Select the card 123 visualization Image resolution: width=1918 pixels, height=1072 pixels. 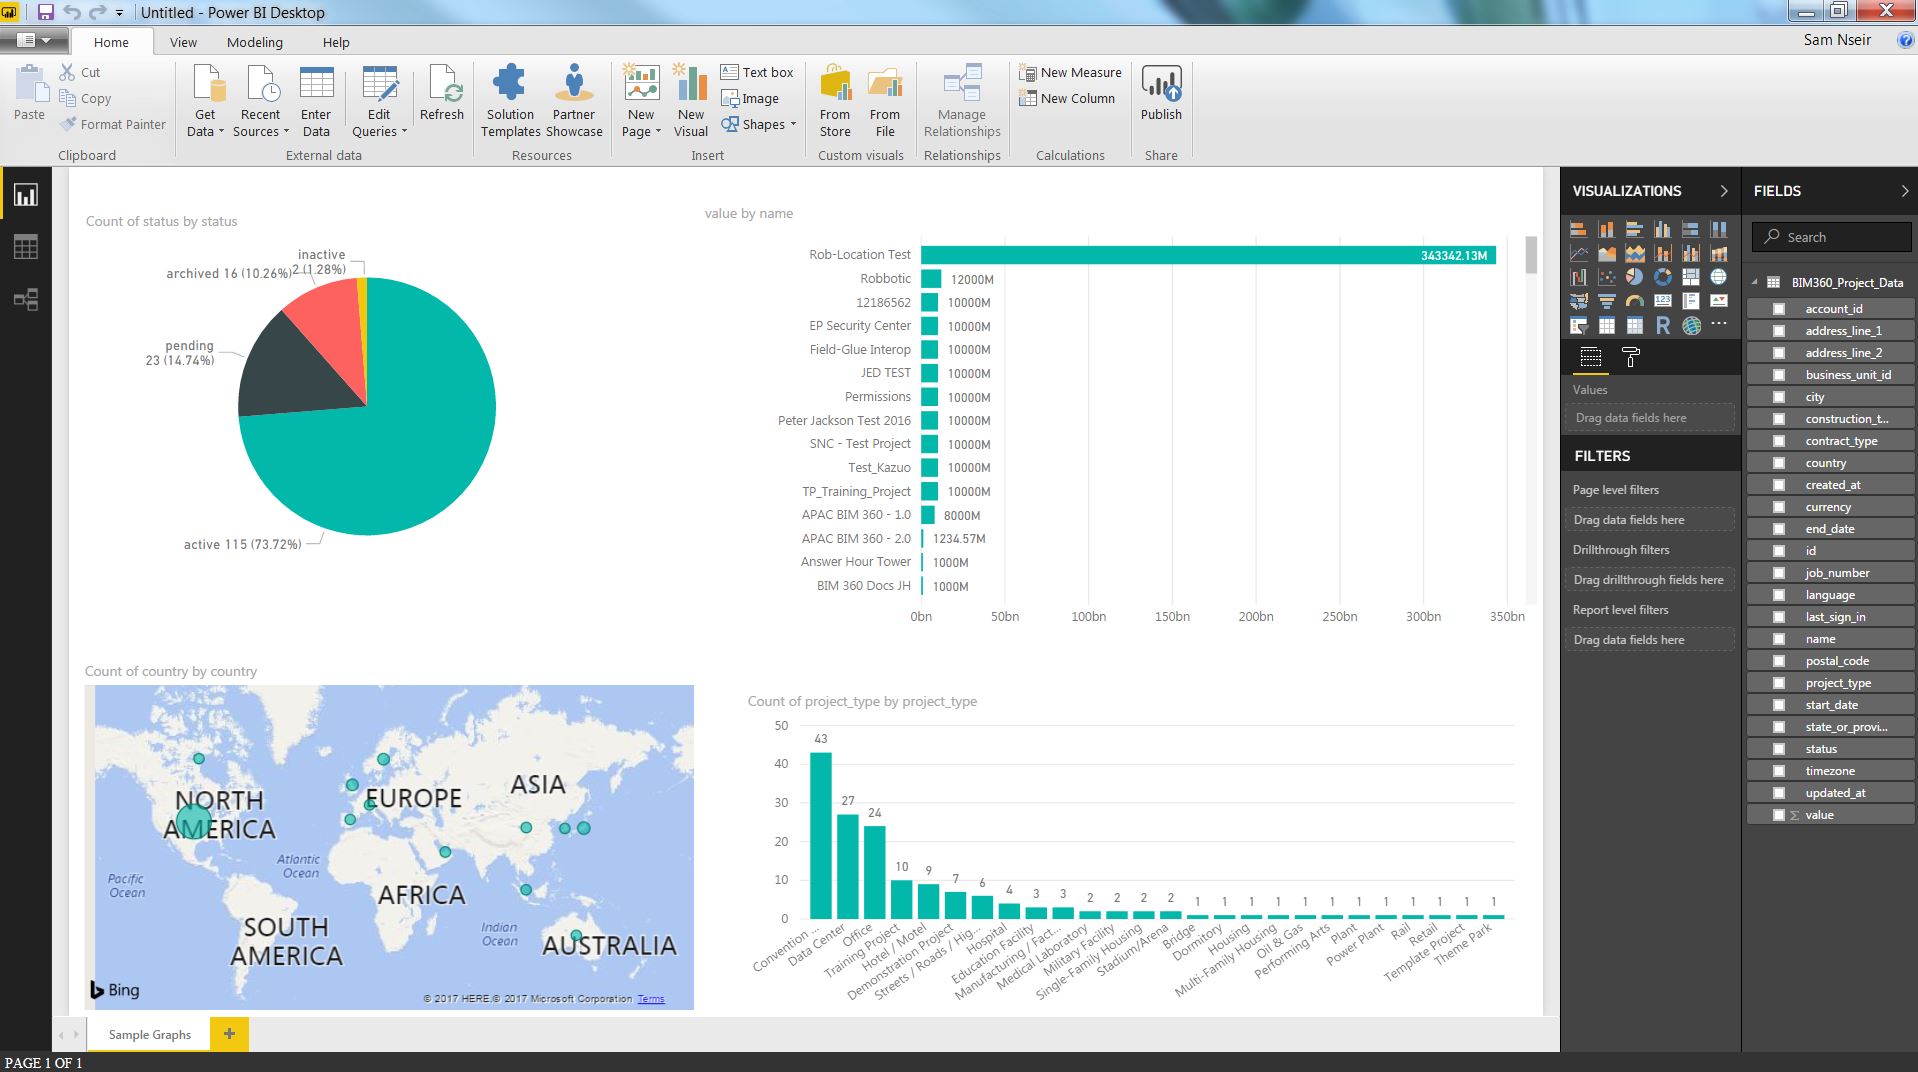1662,301
